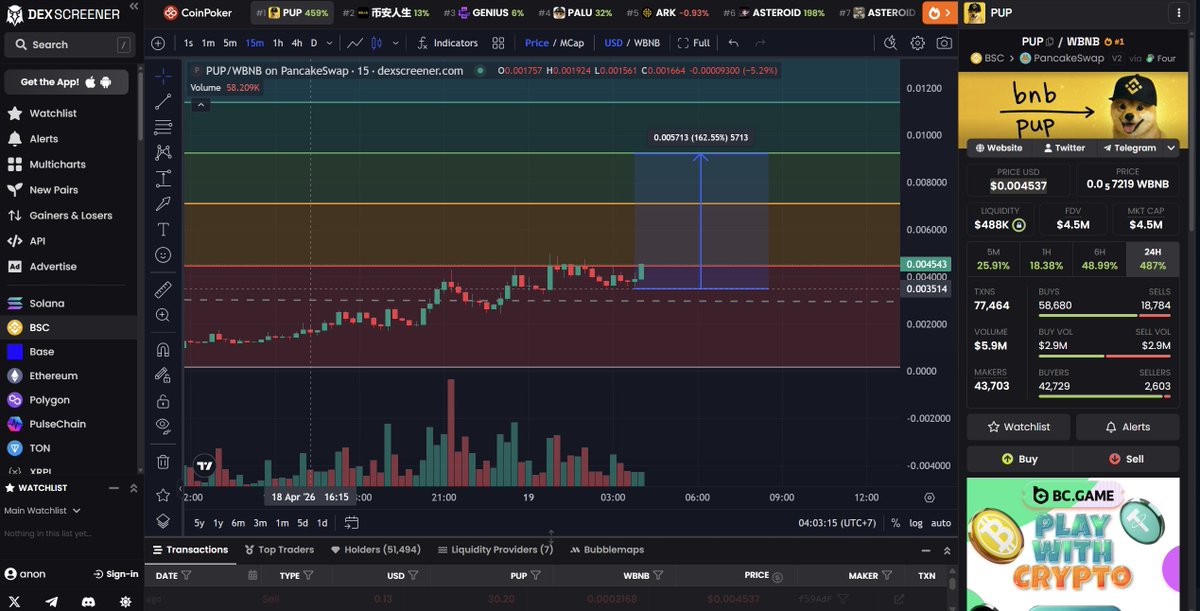This screenshot has width=1200, height=611.
Task: Expand the time interval dropdown arrow
Action: click(x=329, y=43)
